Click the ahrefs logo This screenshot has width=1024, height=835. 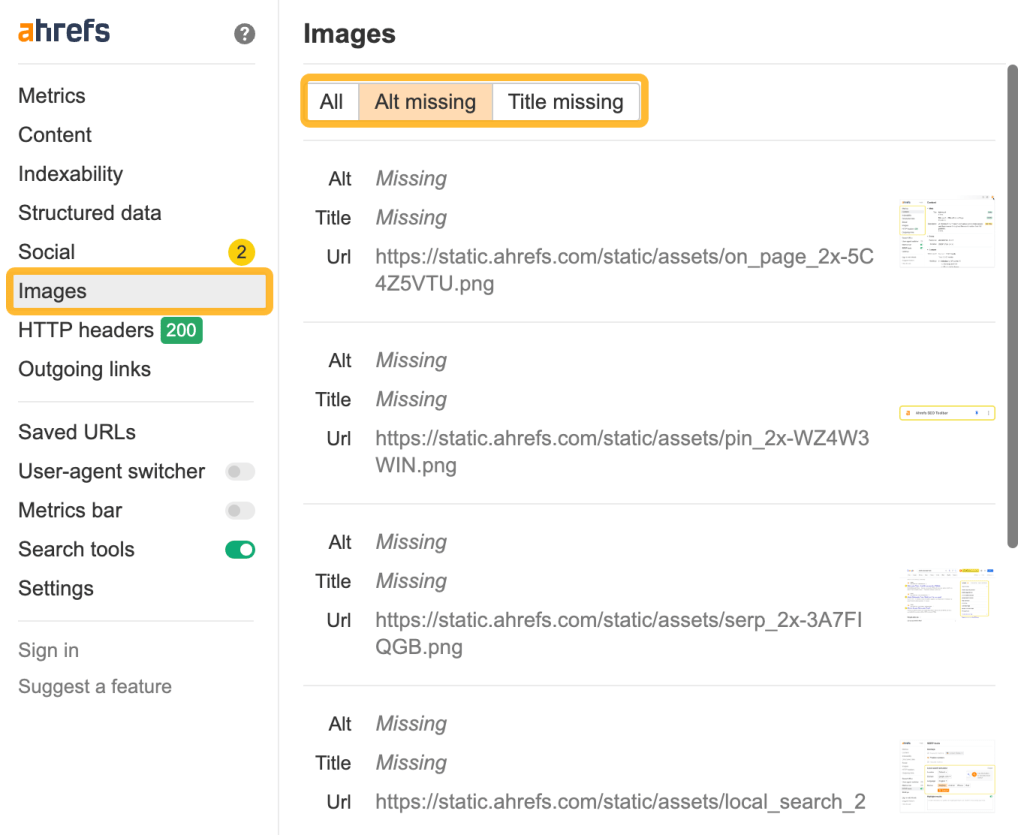click(x=62, y=31)
